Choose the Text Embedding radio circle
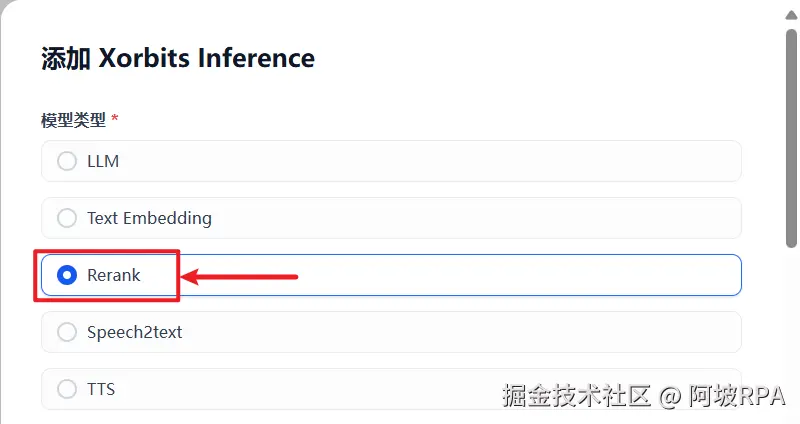Viewport: 800px width, 424px height. coord(67,218)
